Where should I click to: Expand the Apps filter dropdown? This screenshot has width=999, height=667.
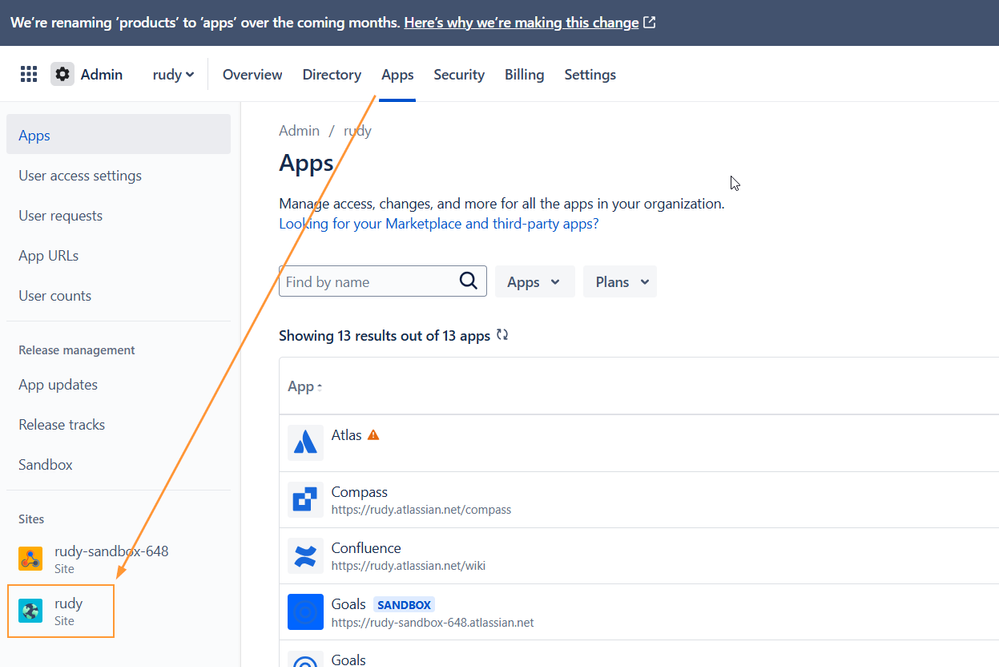pos(535,282)
